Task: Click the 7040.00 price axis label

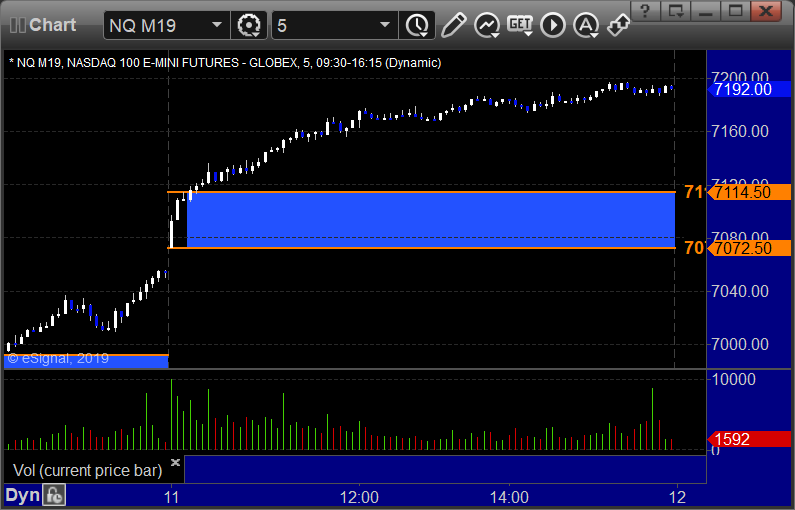Action: click(740, 292)
